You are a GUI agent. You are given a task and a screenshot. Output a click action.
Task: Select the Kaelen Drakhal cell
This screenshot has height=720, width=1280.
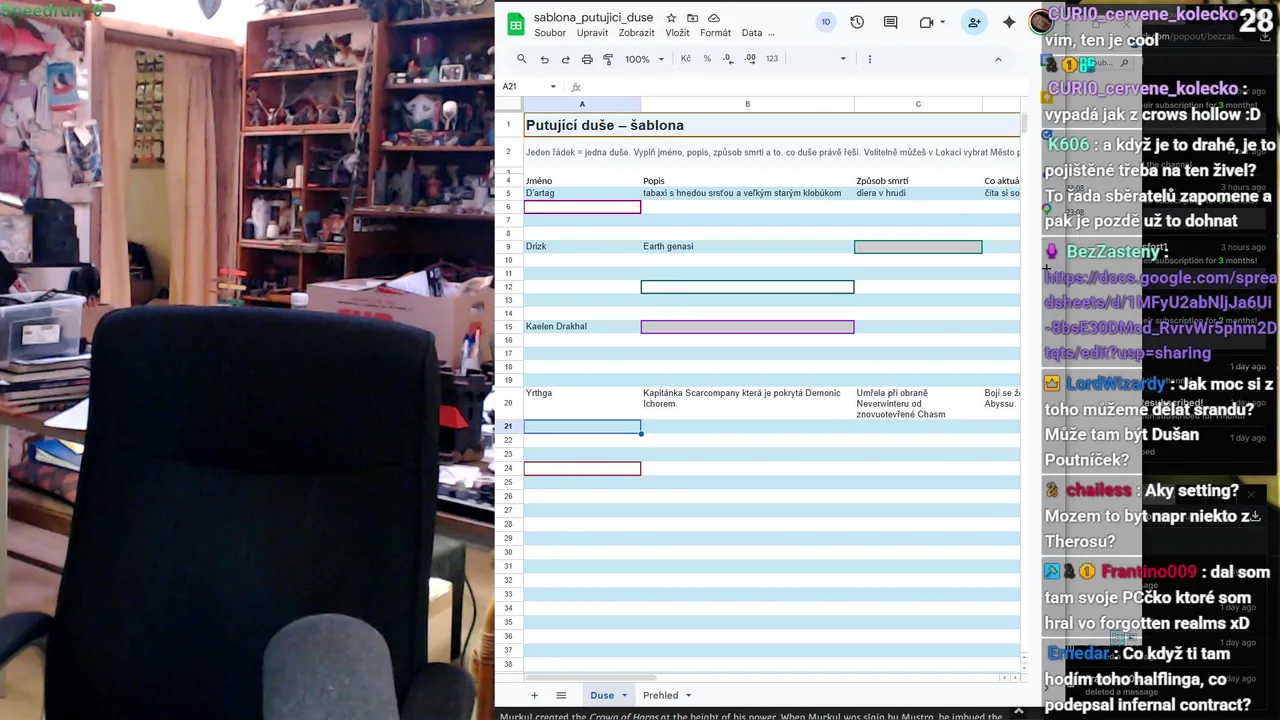click(x=582, y=327)
